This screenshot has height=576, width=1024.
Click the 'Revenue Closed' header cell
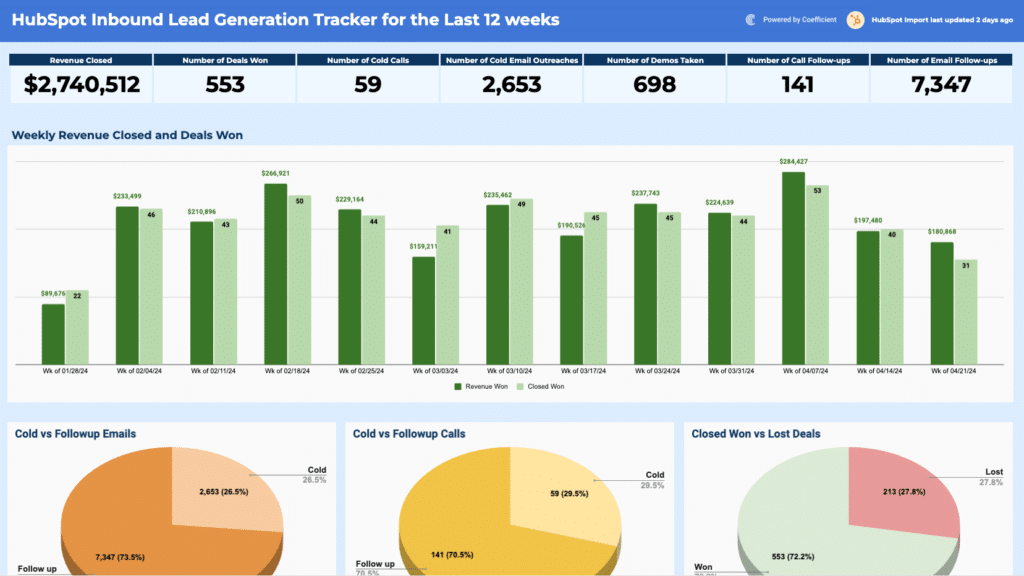(x=81, y=60)
